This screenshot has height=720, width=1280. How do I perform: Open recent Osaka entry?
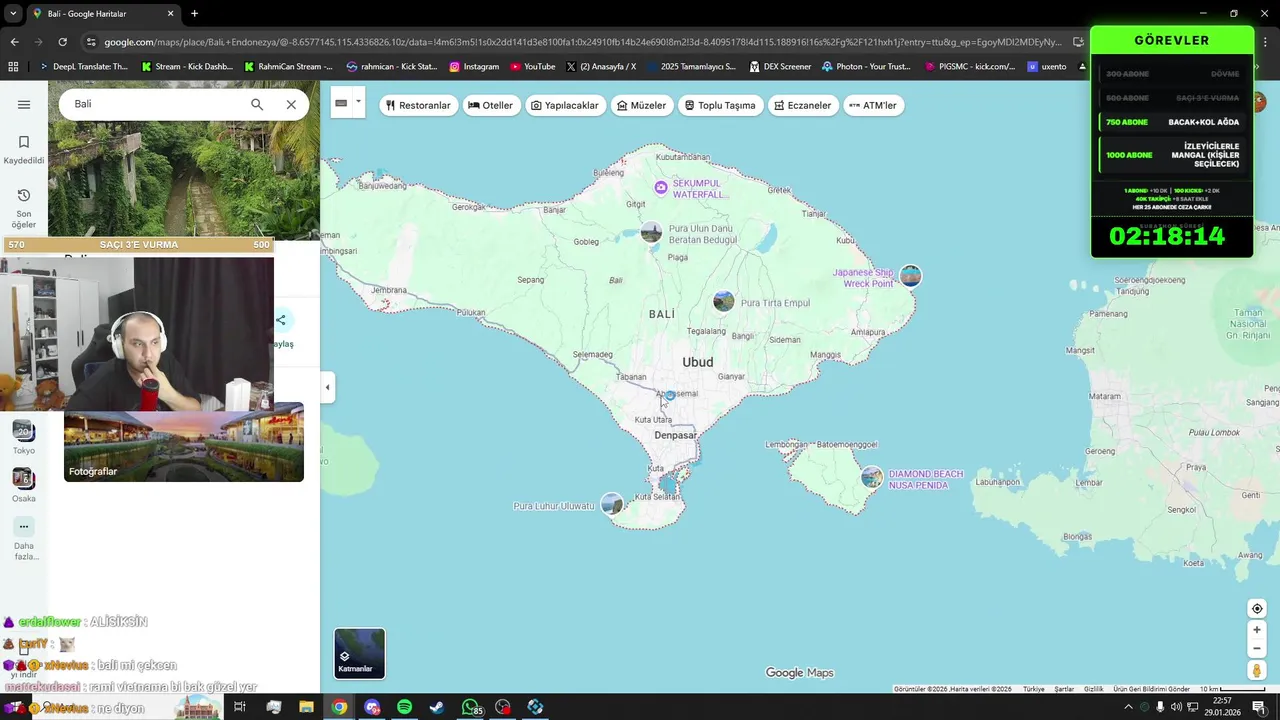[24, 486]
